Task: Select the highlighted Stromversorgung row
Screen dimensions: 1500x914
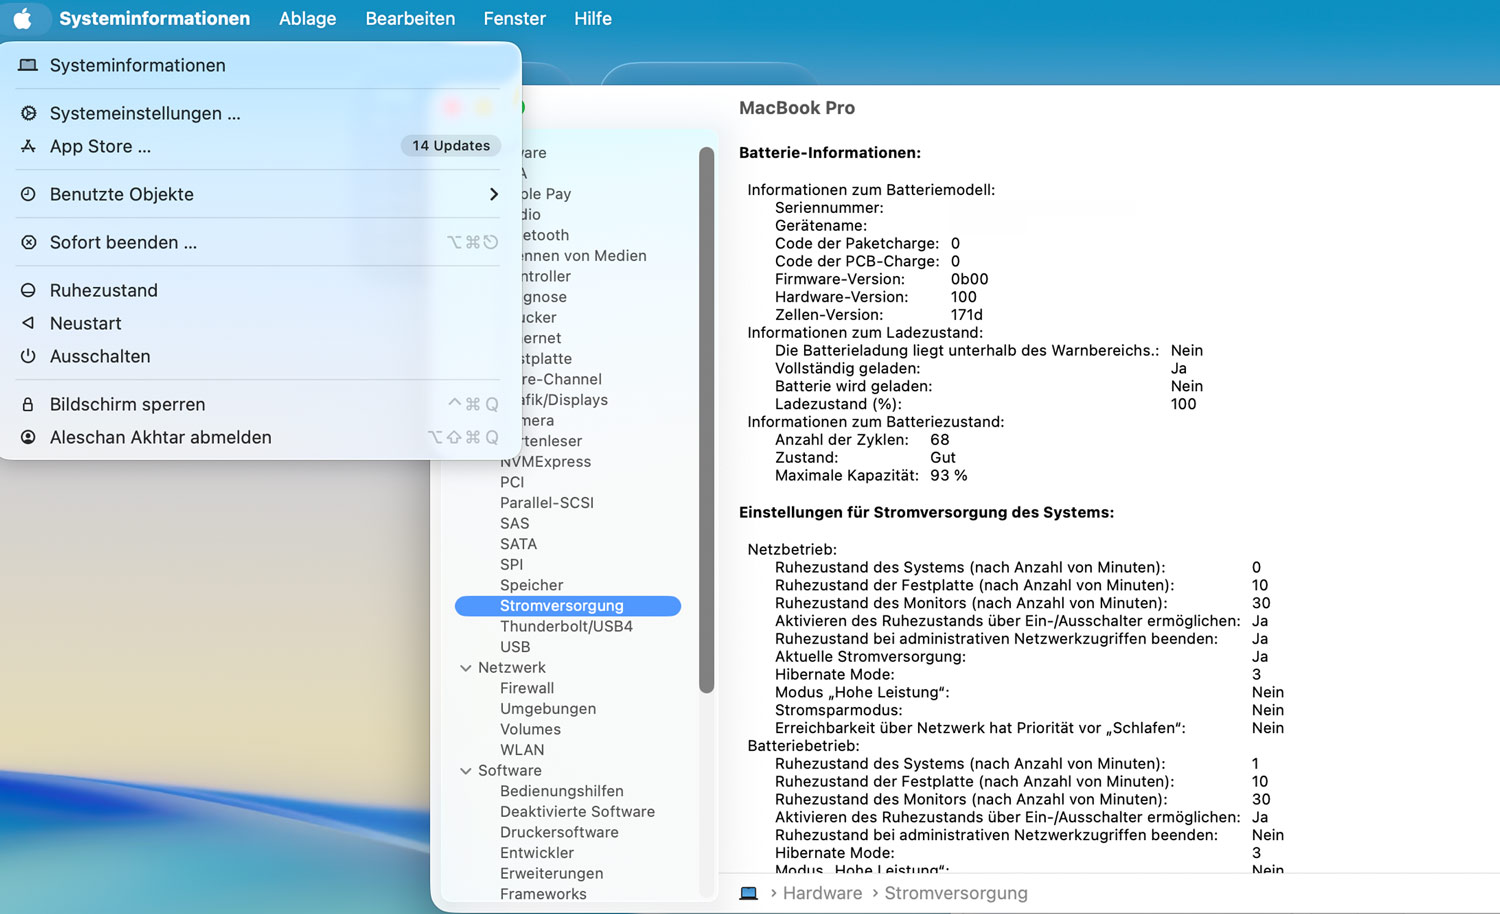Action: pos(568,606)
